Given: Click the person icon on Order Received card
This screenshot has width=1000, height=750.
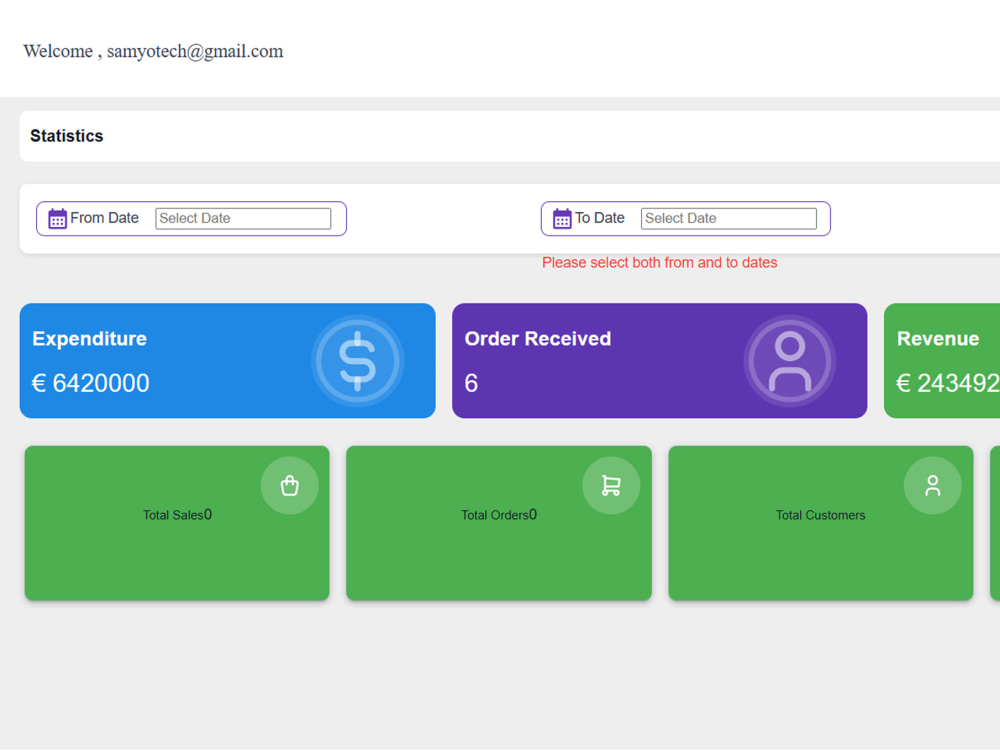Looking at the screenshot, I should pyautogui.click(x=790, y=361).
